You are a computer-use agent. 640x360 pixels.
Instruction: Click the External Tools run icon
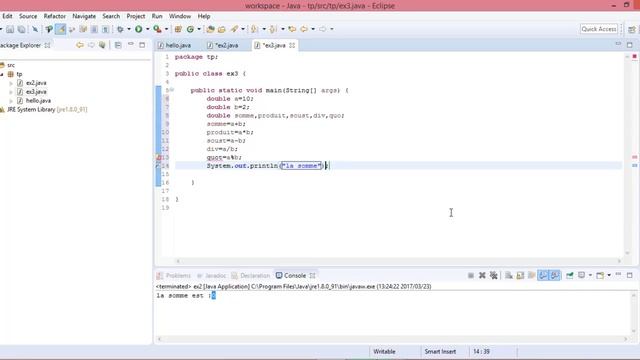(157, 29)
